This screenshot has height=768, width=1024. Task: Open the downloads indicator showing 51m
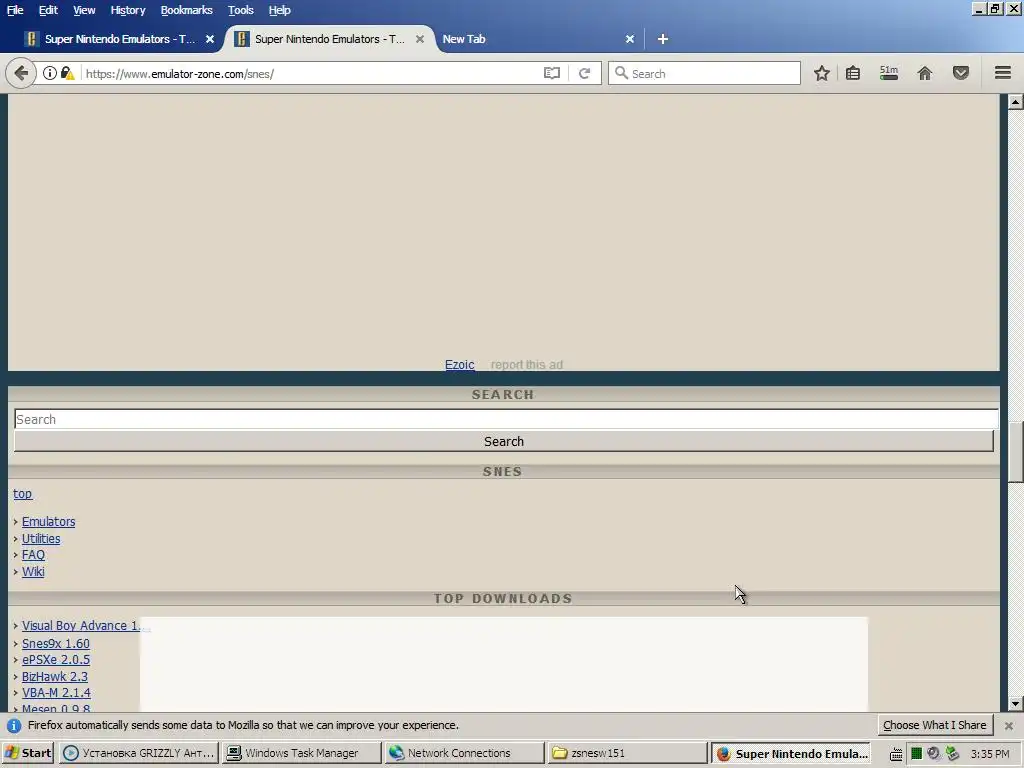(x=889, y=73)
